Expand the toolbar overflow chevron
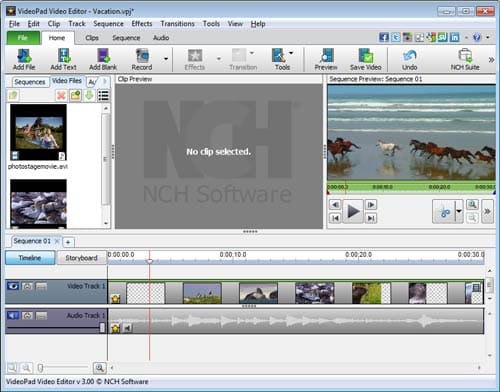This screenshot has width=500, height=392. tap(491, 60)
